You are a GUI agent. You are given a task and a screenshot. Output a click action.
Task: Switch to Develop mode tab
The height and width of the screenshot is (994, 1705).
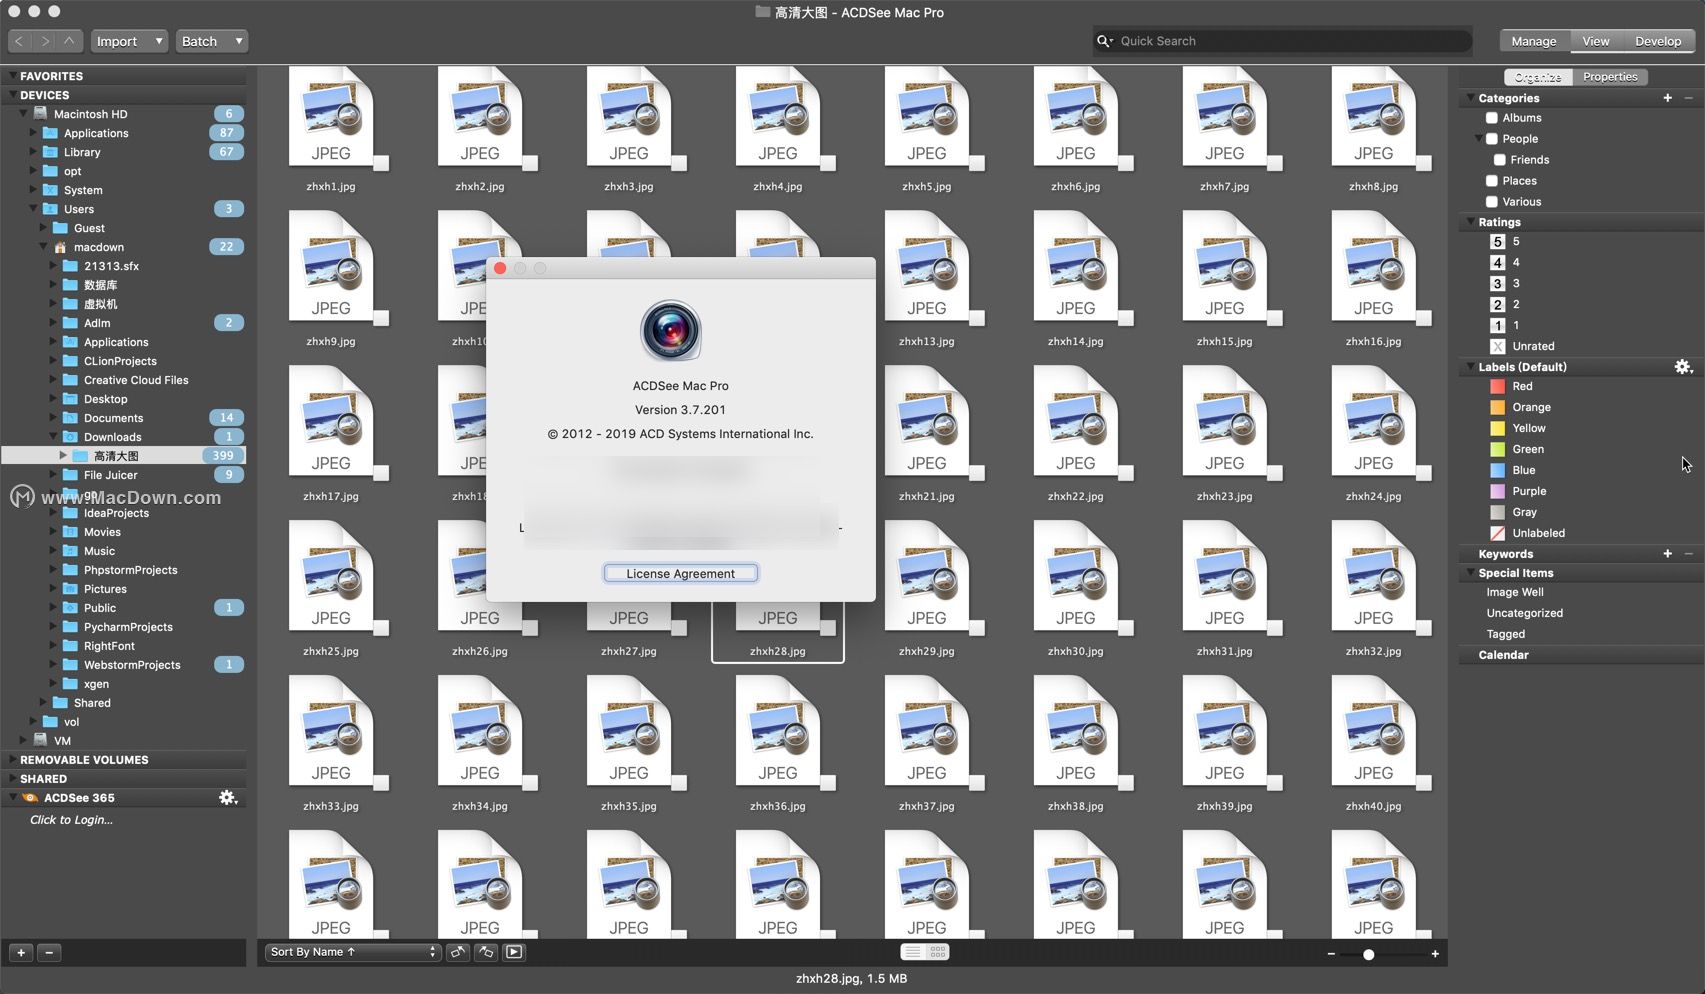point(1658,41)
